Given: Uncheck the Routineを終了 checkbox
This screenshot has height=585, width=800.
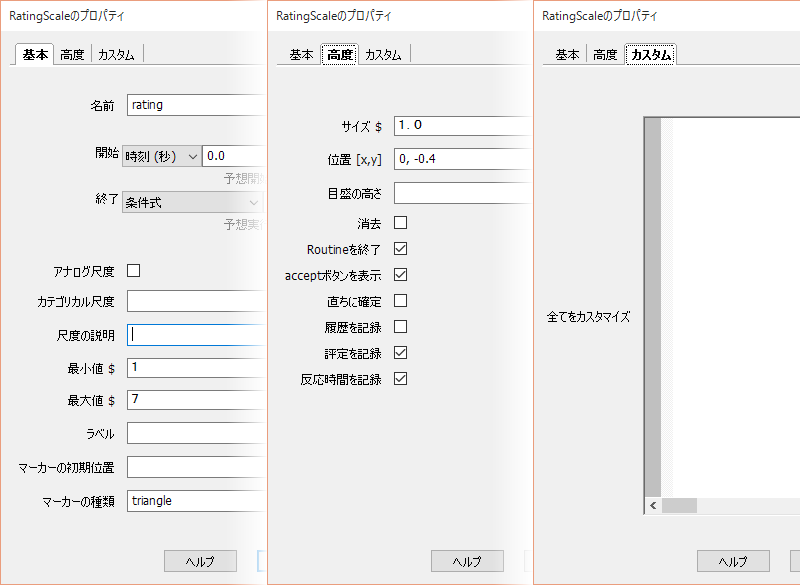Looking at the screenshot, I should click(401, 249).
